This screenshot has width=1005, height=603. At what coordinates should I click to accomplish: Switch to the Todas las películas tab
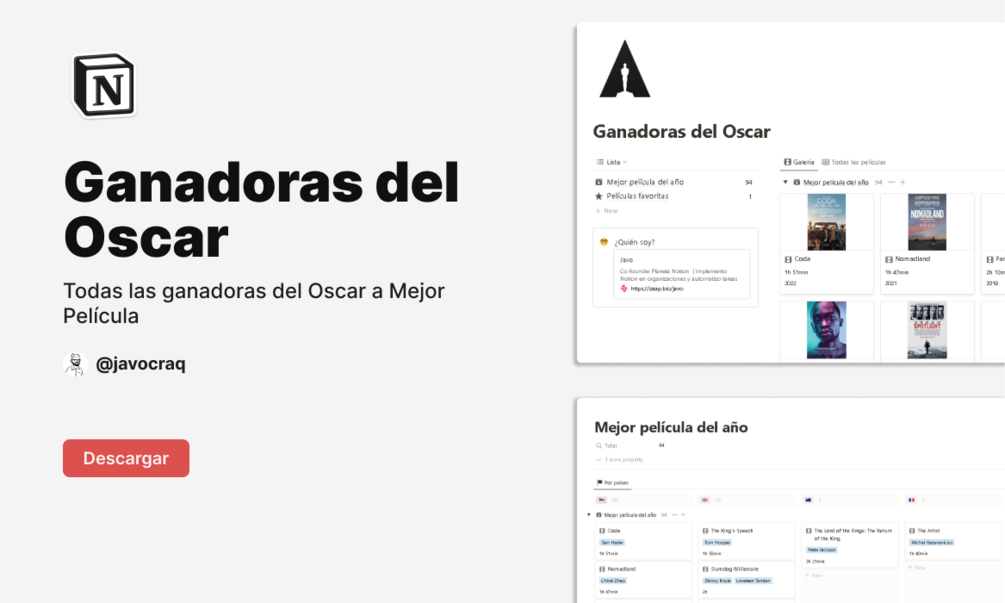(854, 162)
